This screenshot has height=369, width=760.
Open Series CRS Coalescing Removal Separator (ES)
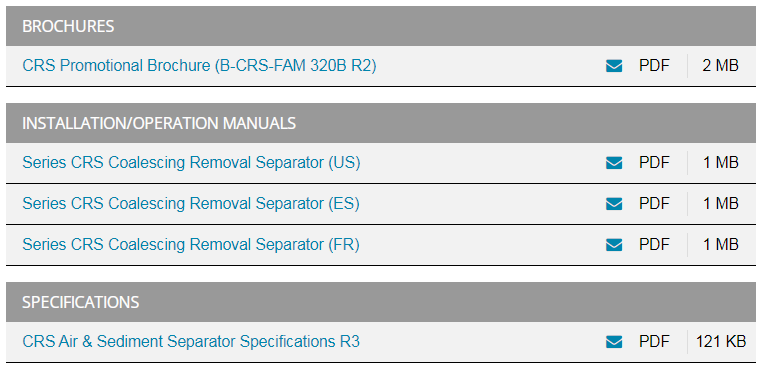point(191,204)
